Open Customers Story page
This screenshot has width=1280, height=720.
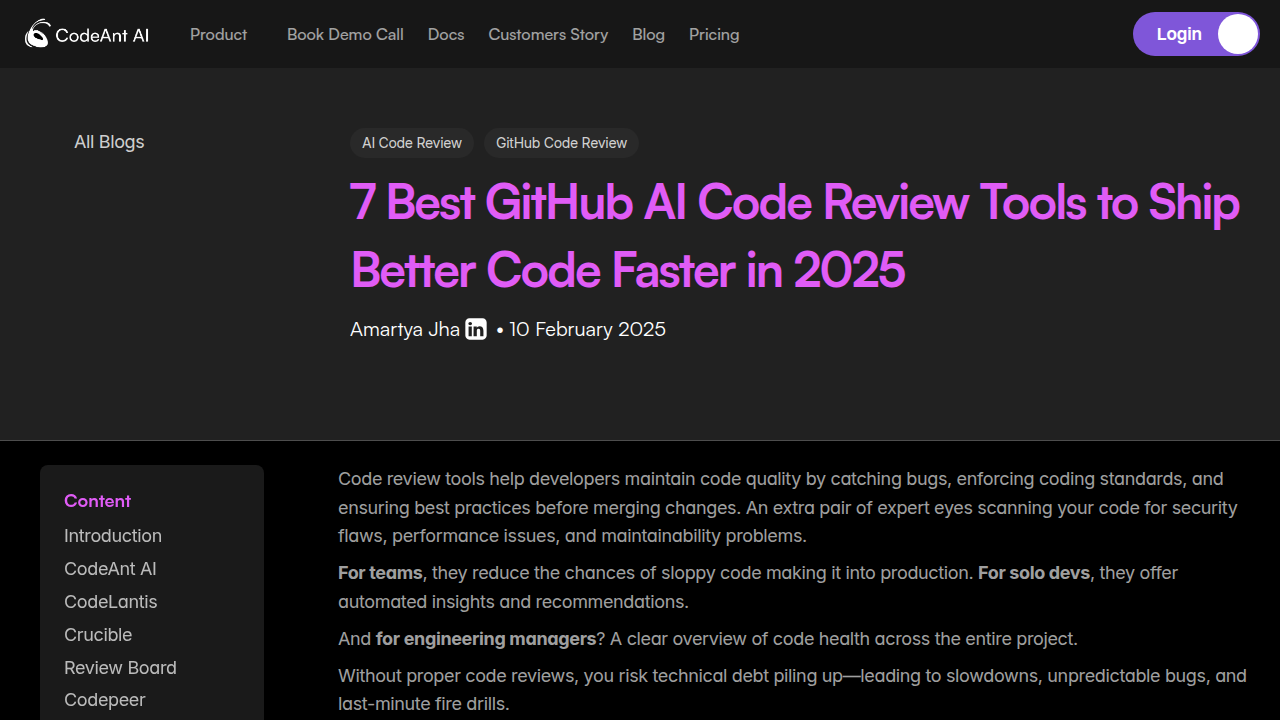548,34
